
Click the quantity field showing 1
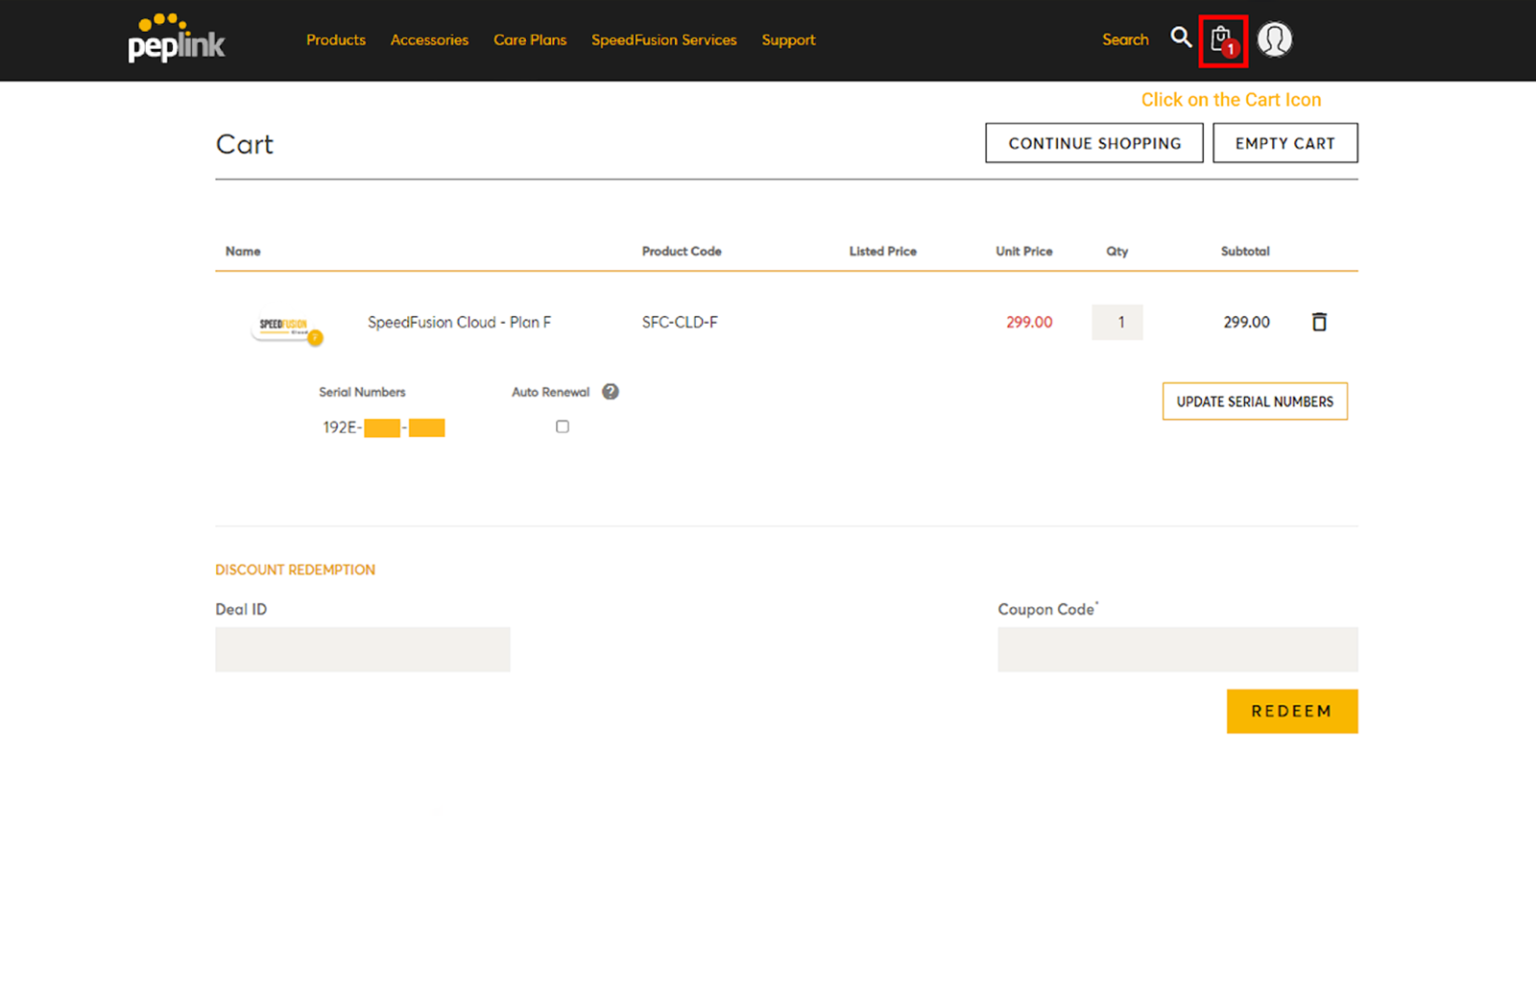click(1117, 322)
